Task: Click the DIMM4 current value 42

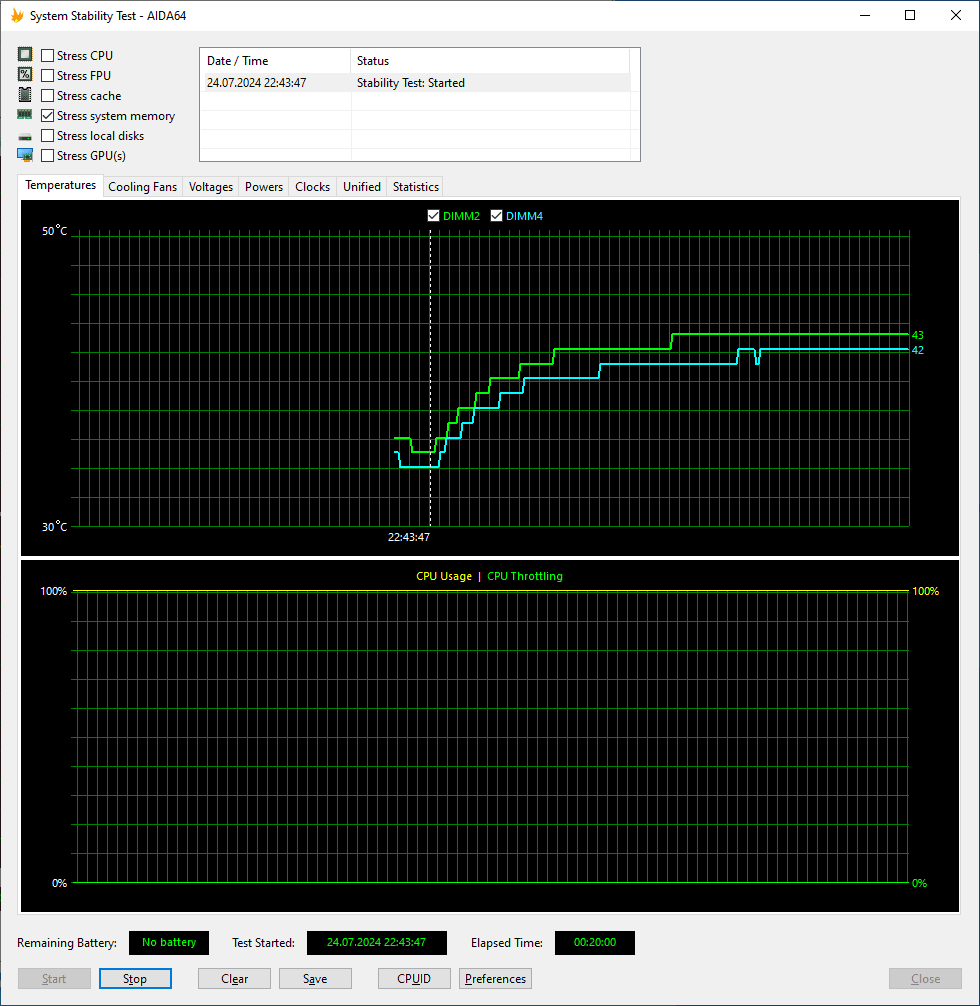Action: (x=918, y=350)
